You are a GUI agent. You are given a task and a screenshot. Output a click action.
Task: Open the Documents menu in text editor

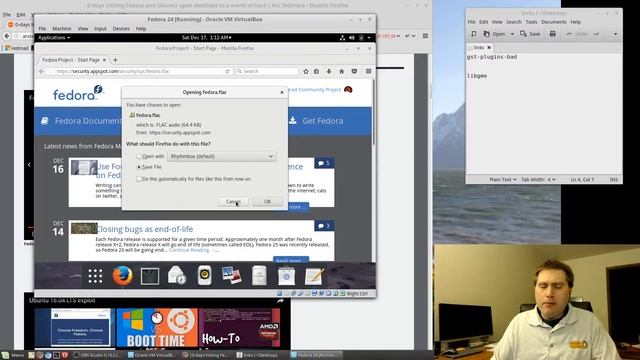[553, 22]
